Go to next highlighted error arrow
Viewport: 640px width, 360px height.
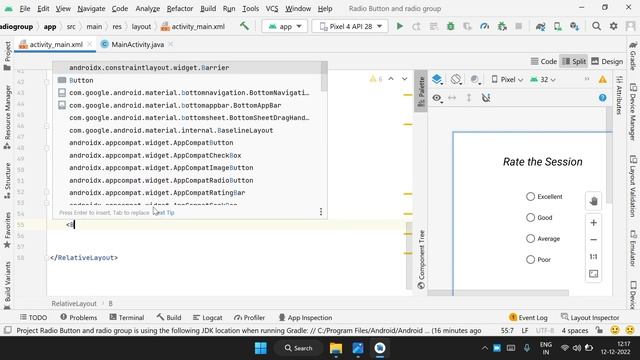[404, 79]
